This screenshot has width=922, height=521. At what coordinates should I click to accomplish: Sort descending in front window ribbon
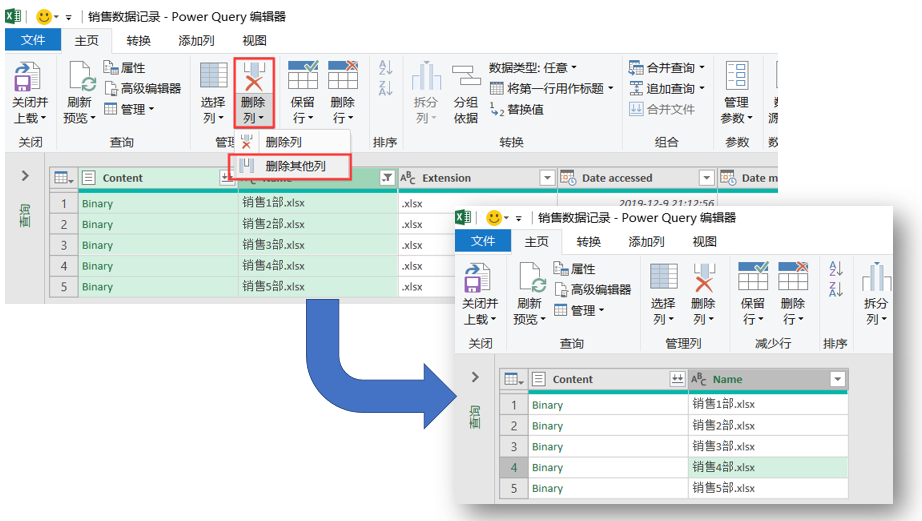click(836, 289)
